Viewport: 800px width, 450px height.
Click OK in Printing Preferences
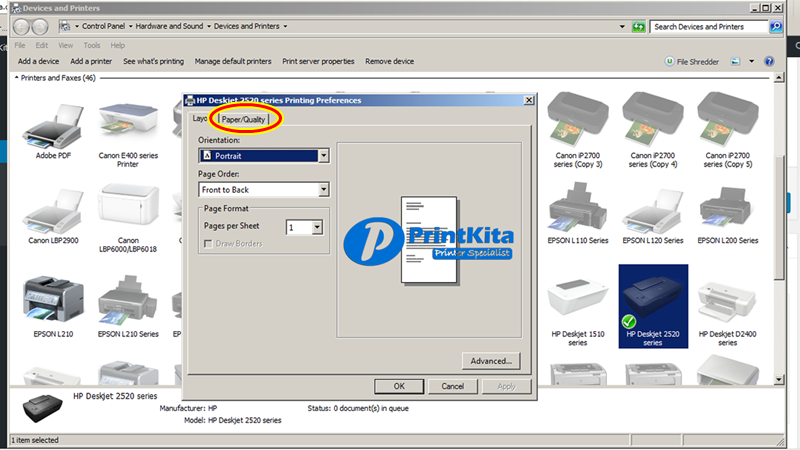(399, 386)
